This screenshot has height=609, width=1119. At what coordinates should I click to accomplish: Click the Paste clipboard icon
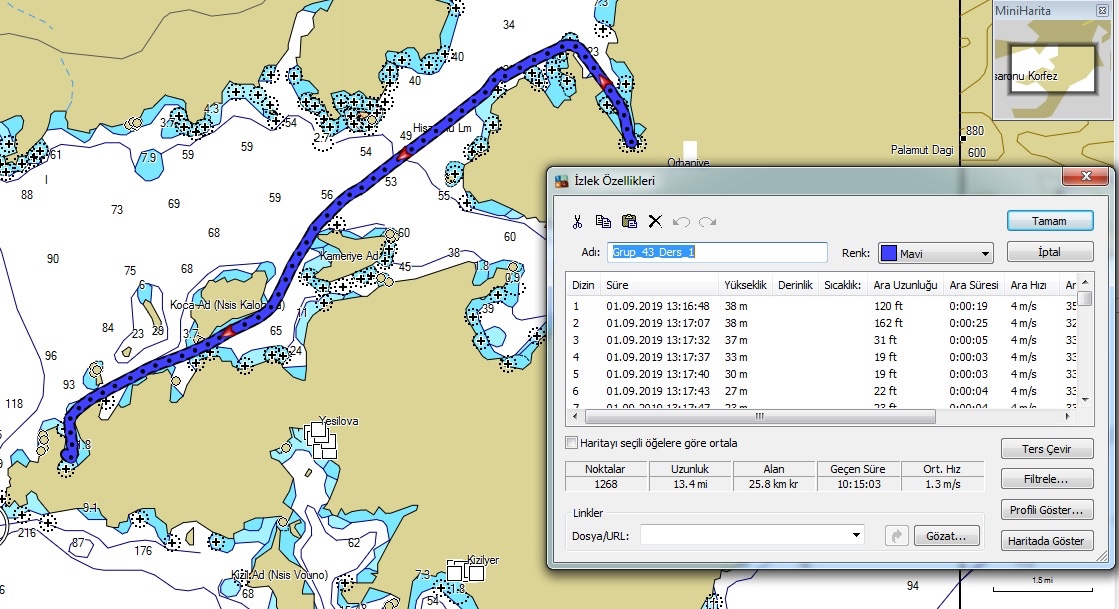629,221
